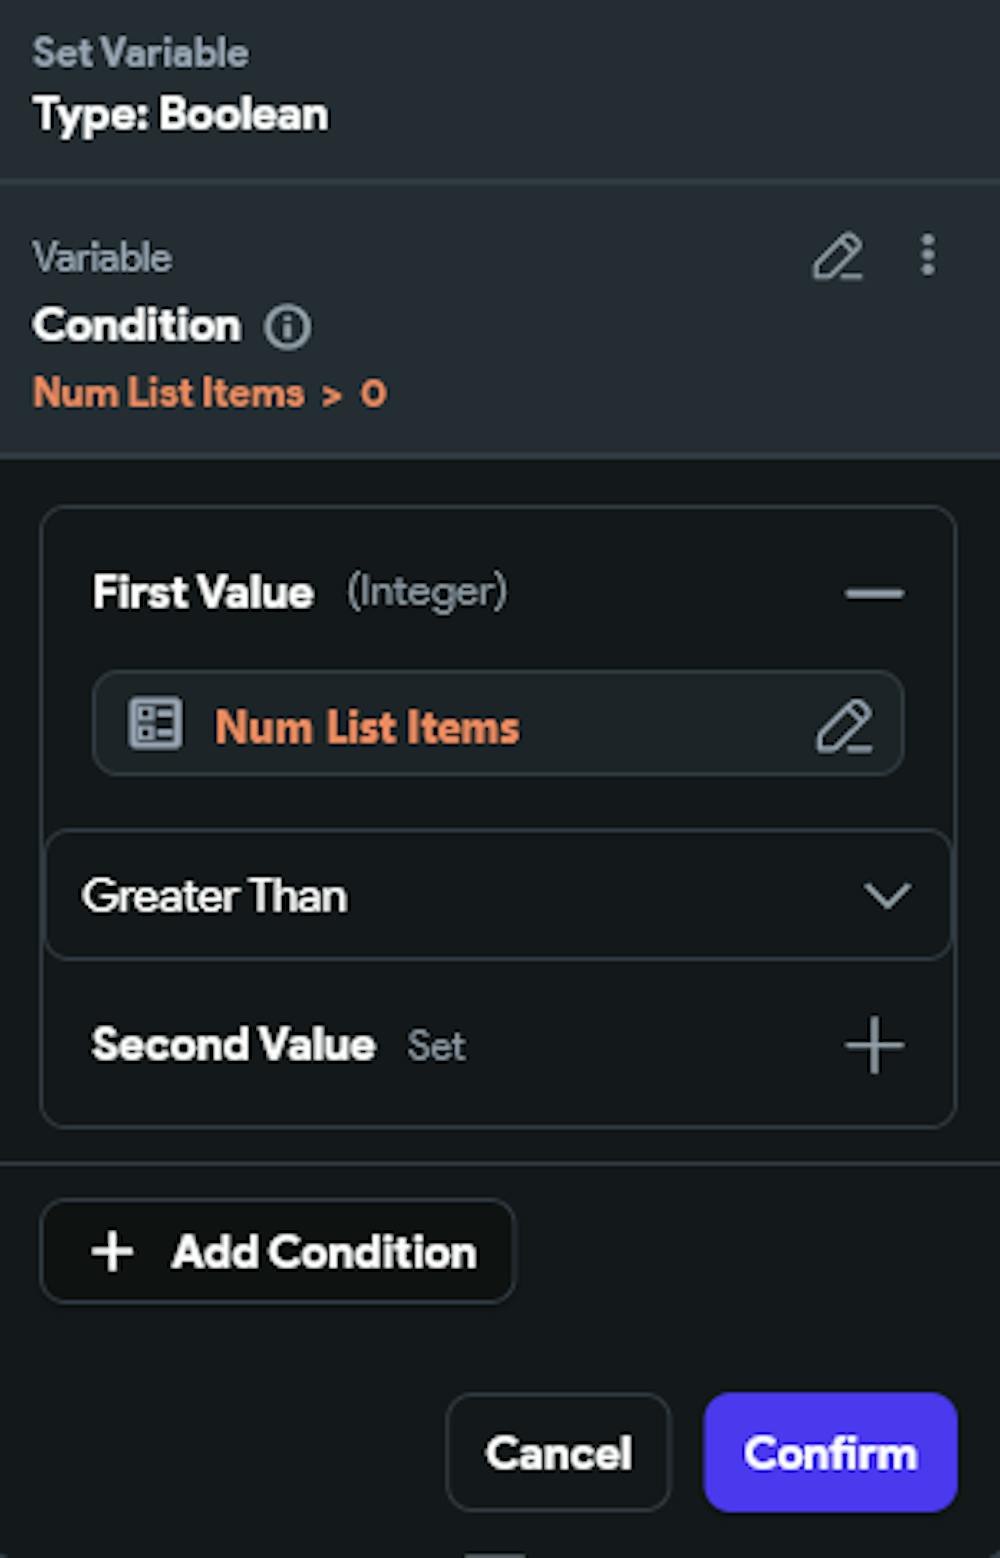Click the Condition variable title
1000x1558 pixels.
137,325
